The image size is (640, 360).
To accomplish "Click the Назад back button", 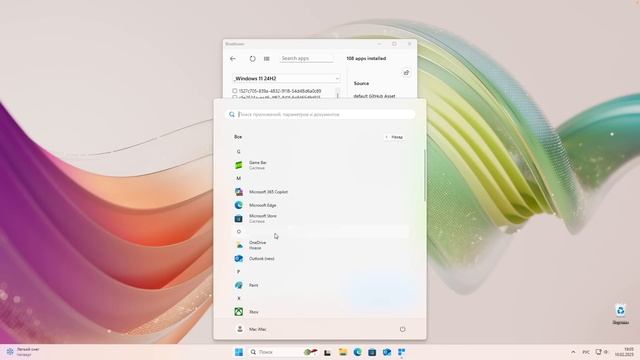I will [x=394, y=137].
